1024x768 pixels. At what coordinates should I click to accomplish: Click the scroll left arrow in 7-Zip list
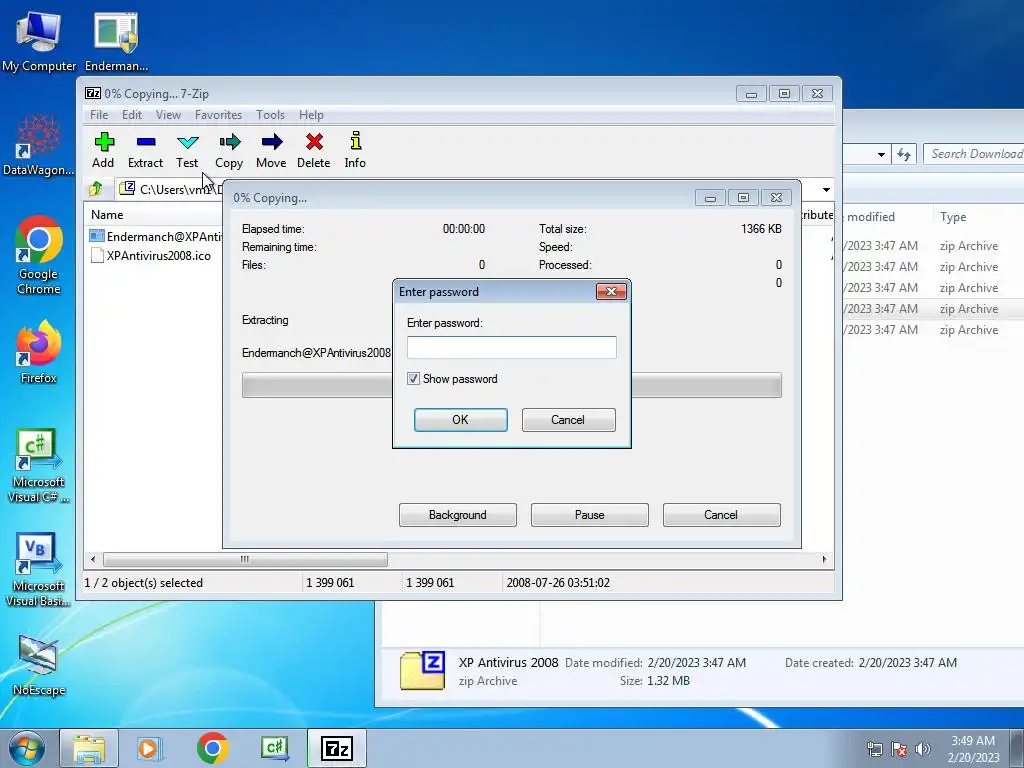[93, 560]
